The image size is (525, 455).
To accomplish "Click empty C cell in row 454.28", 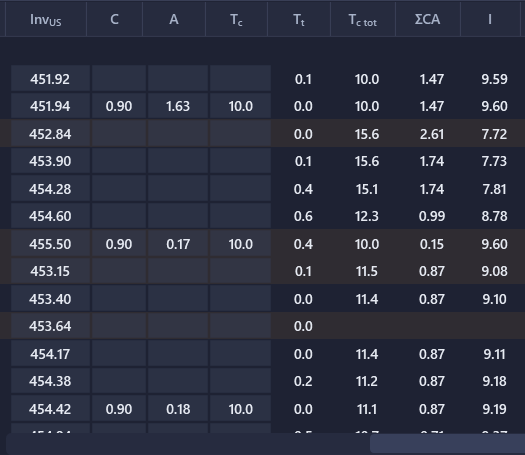I will (x=119, y=189).
